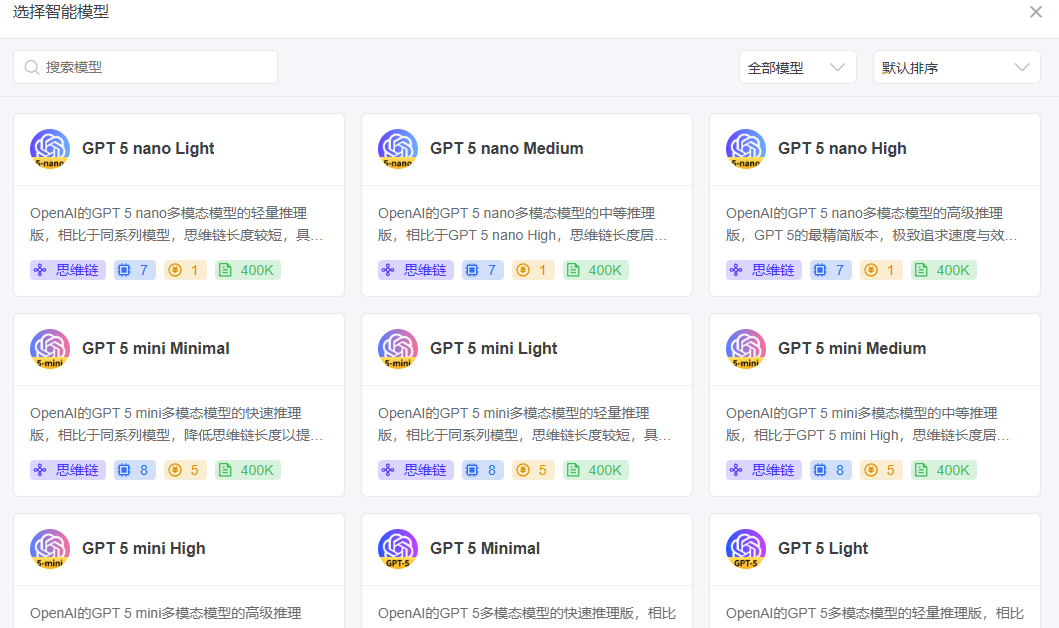
Task: Click the GPT 5 nano Light description text
Action: point(177,224)
